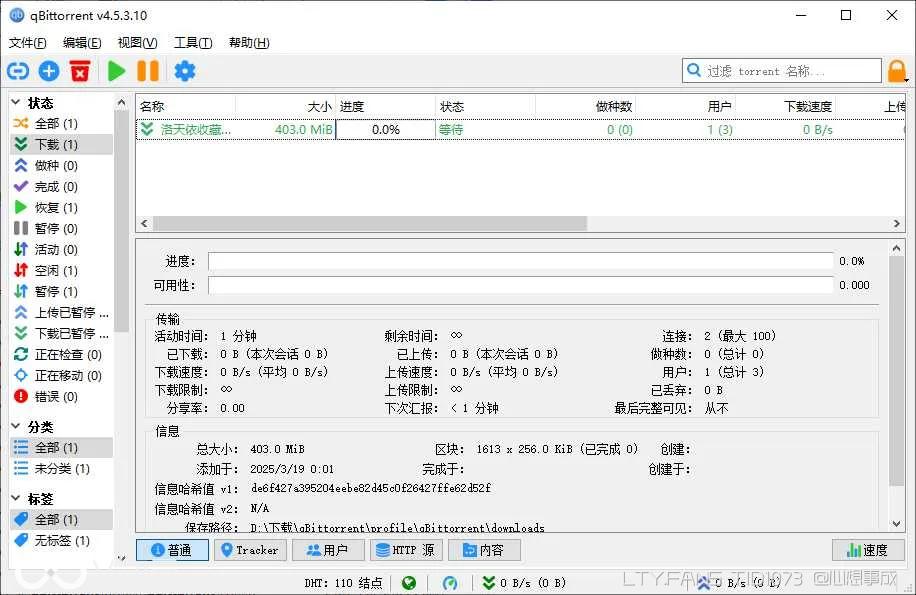This screenshot has height=595, width=916.
Task: Open the 速度 graph tab
Action: 868,550
